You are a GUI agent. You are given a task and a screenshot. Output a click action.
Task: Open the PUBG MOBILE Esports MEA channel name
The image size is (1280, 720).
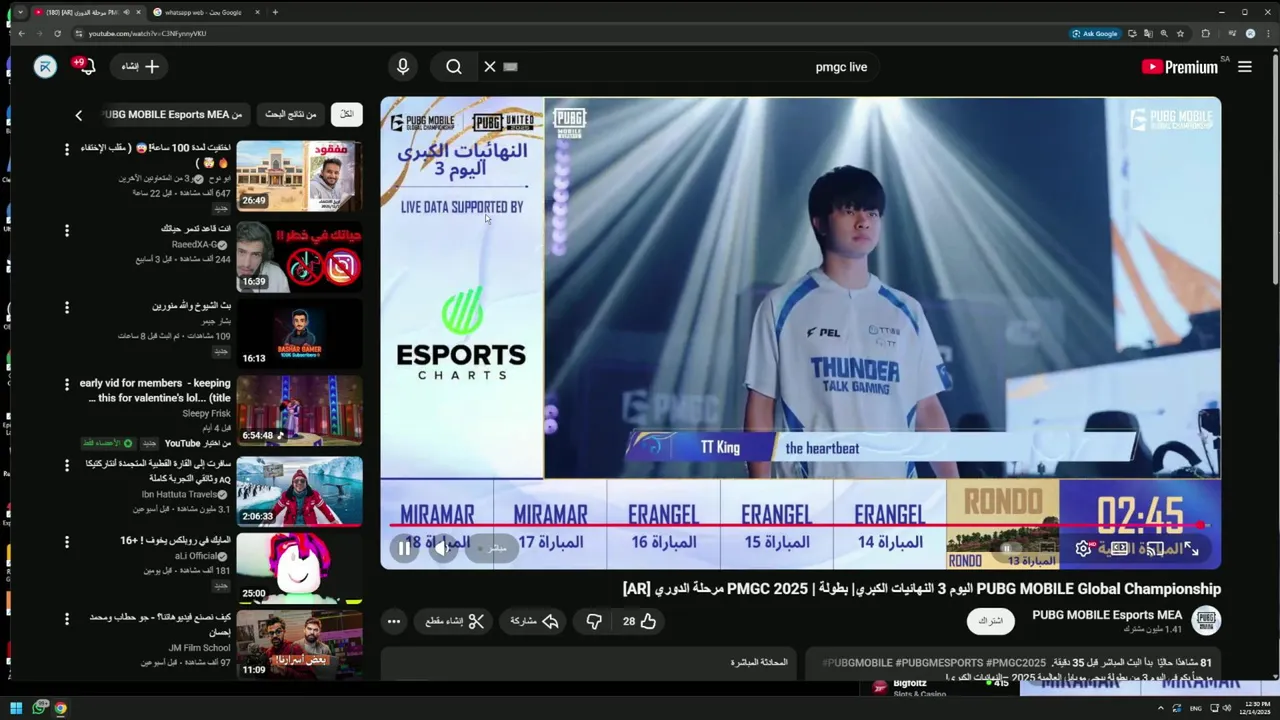click(x=1107, y=615)
